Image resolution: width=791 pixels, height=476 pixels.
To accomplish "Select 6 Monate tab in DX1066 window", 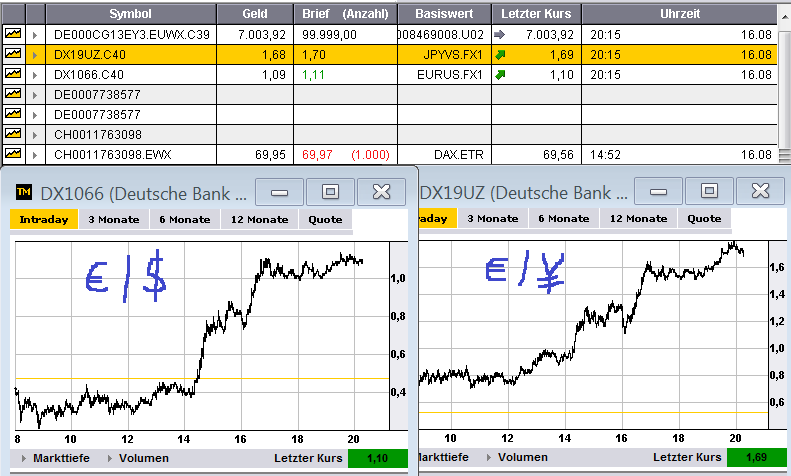I will pyautogui.click(x=185, y=219).
